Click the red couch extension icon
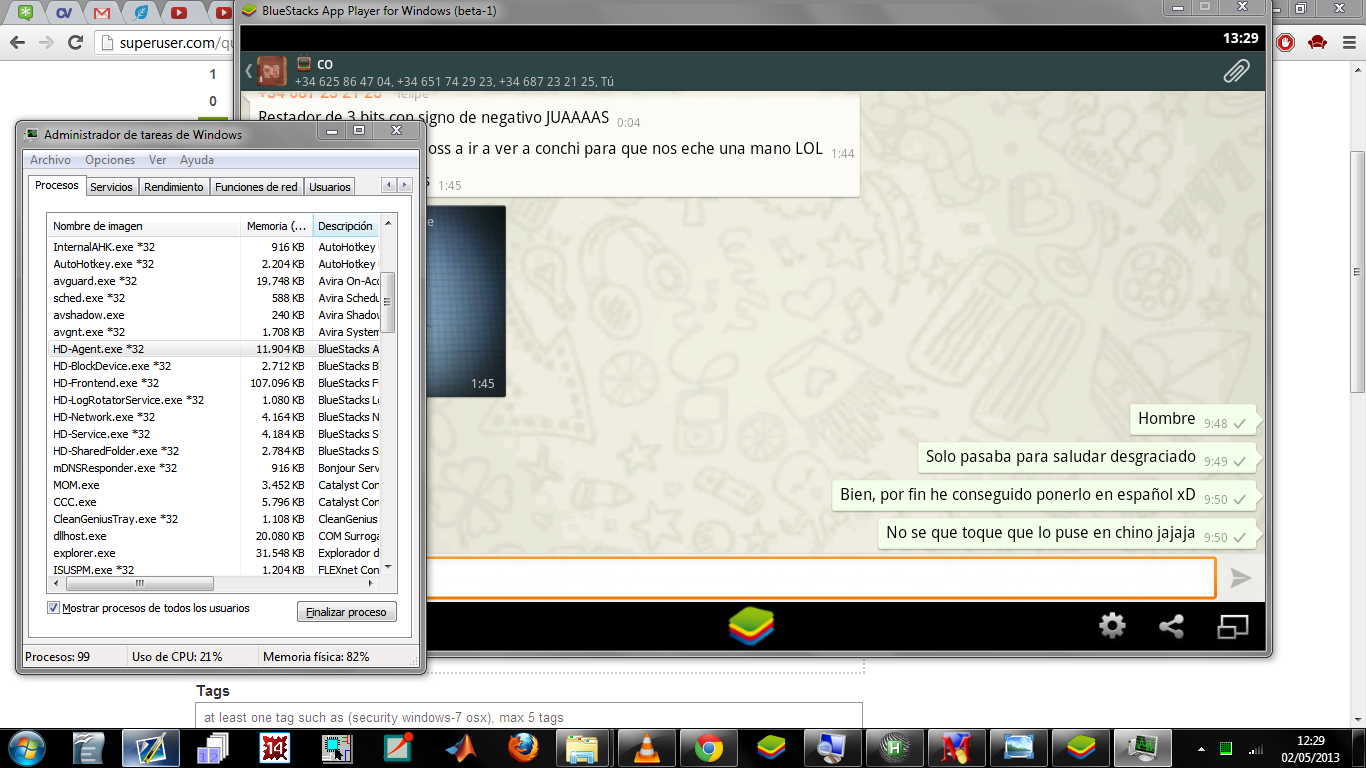 point(1317,42)
